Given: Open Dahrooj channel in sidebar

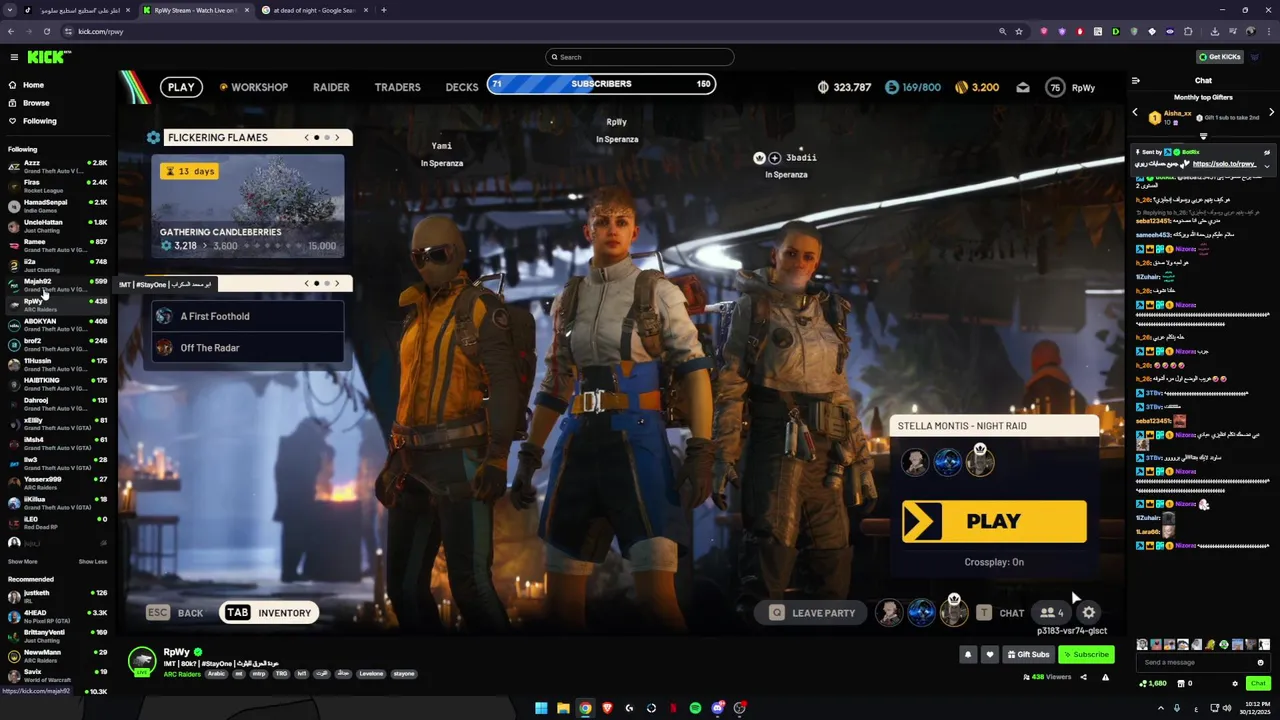Looking at the screenshot, I should click(59, 404).
